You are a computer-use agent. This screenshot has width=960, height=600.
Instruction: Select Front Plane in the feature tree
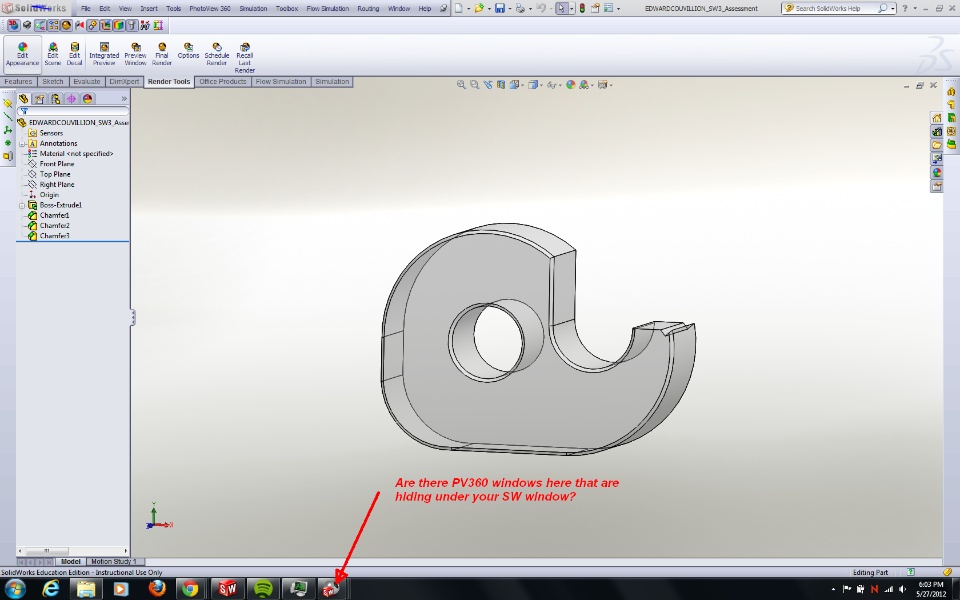click(57, 164)
